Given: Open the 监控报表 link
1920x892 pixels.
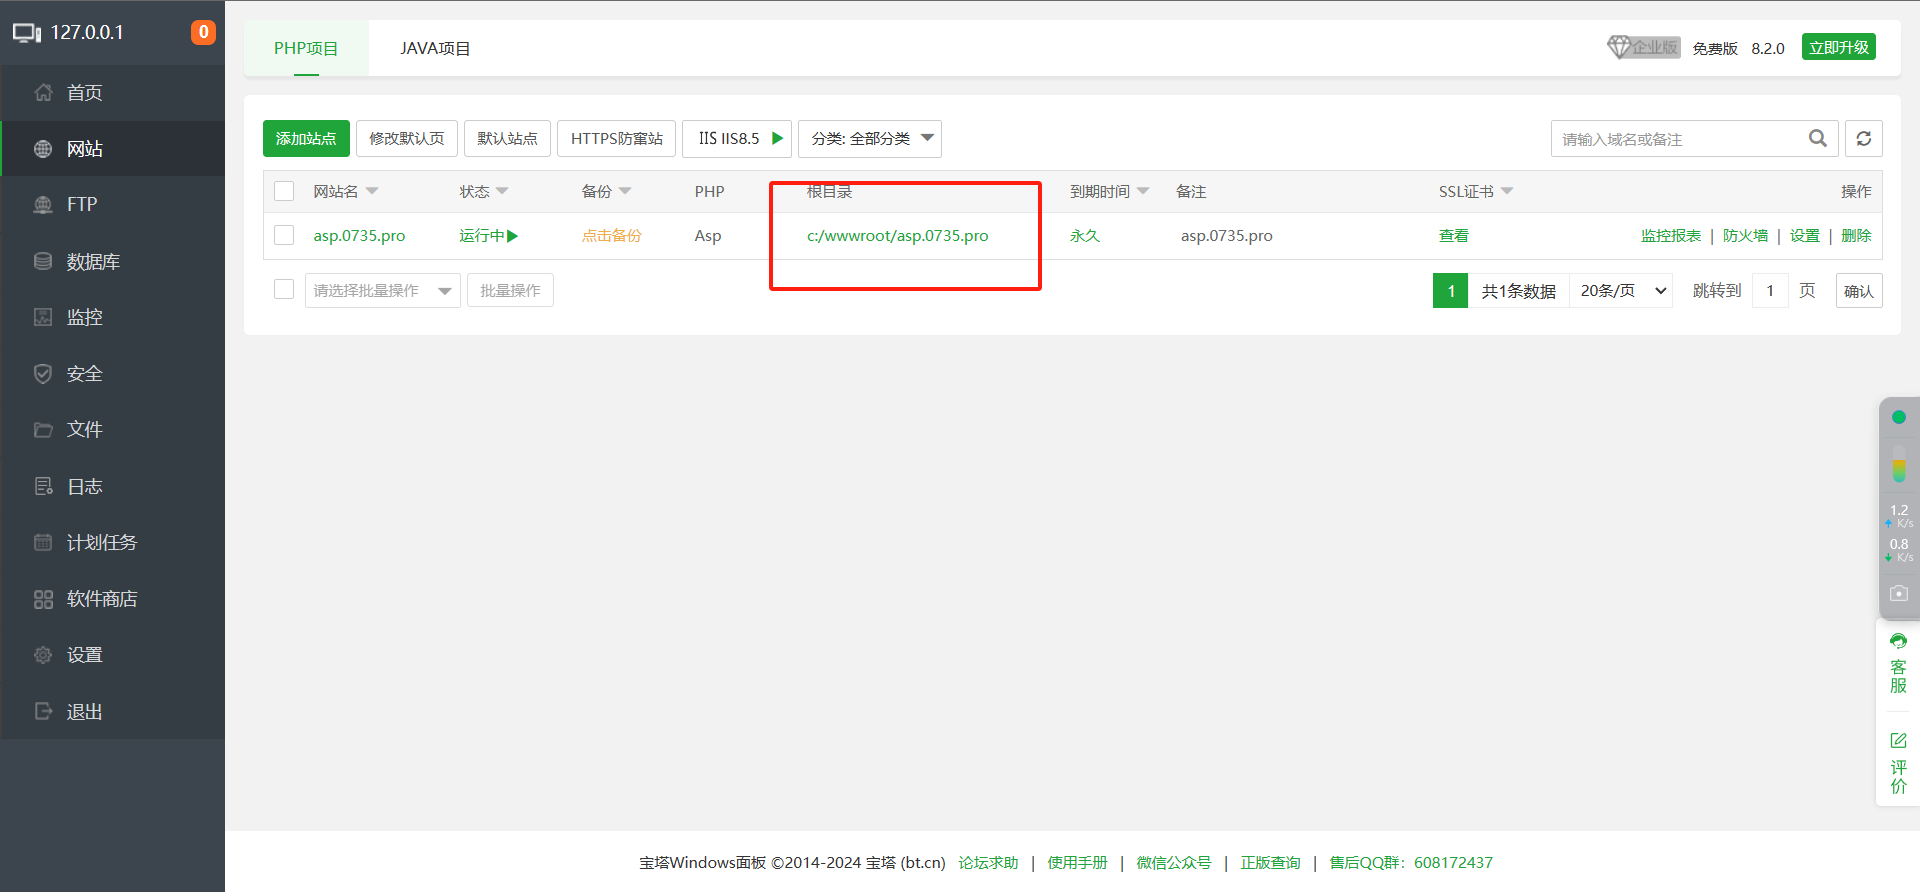Looking at the screenshot, I should tap(1671, 236).
